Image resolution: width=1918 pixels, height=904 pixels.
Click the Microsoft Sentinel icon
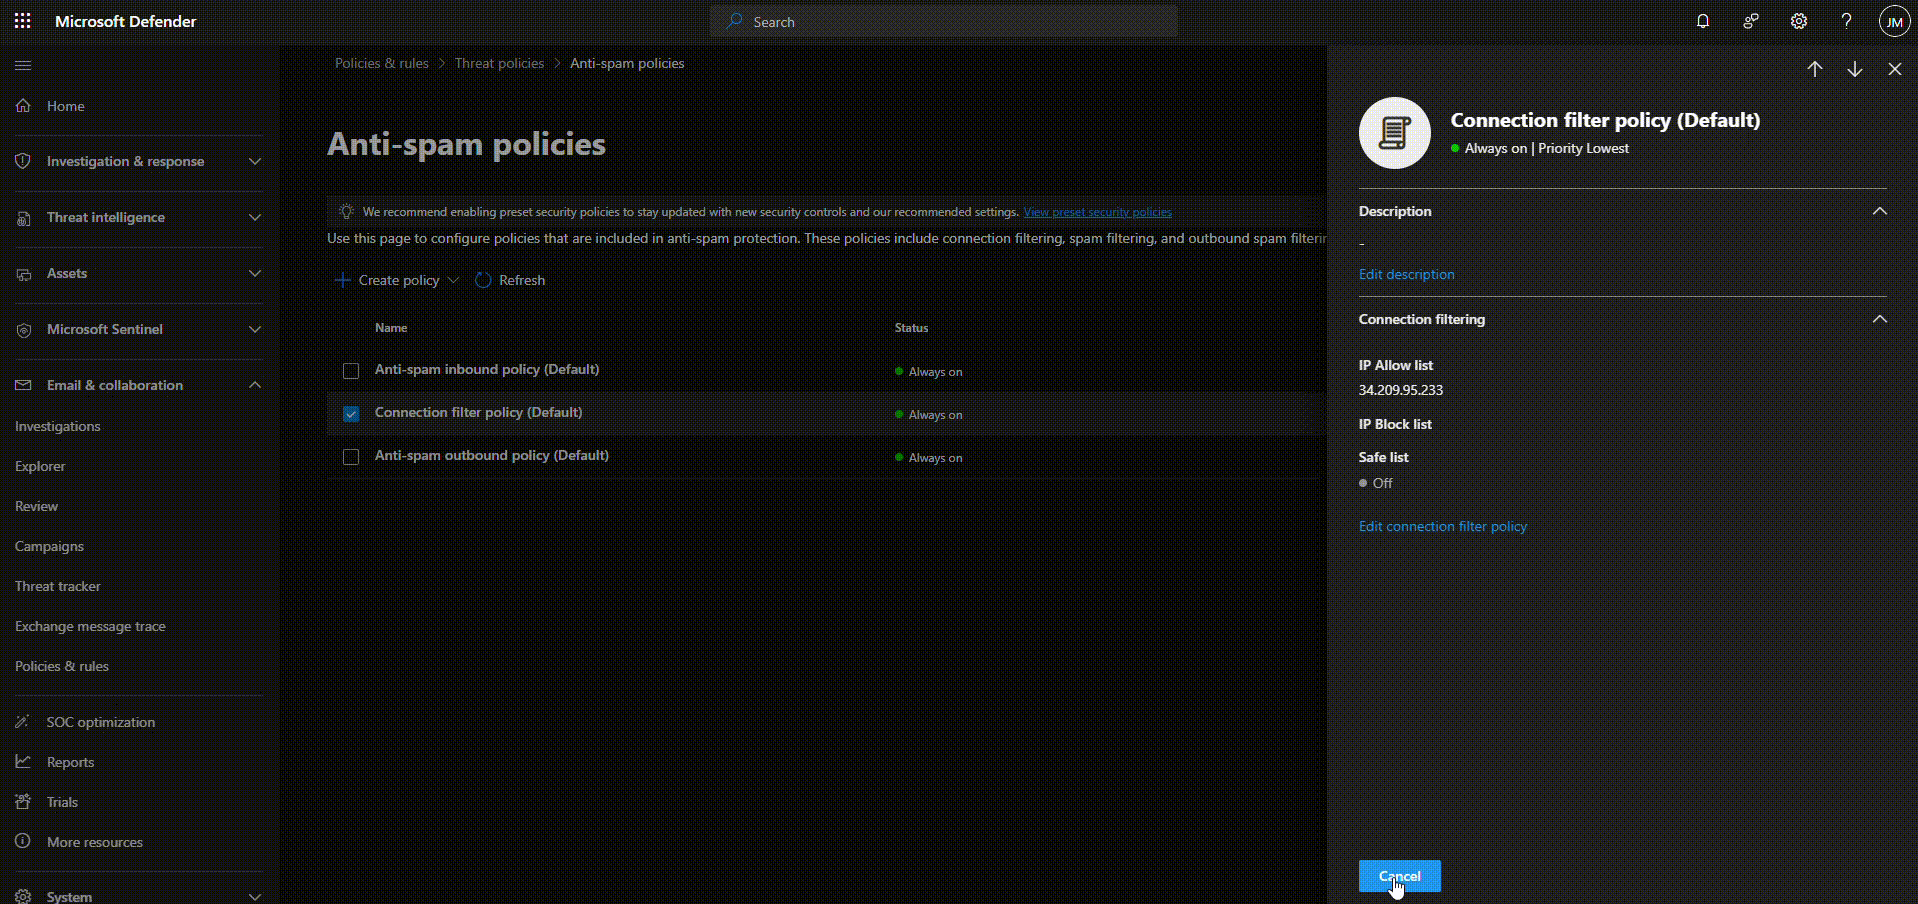tap(23, 329)
